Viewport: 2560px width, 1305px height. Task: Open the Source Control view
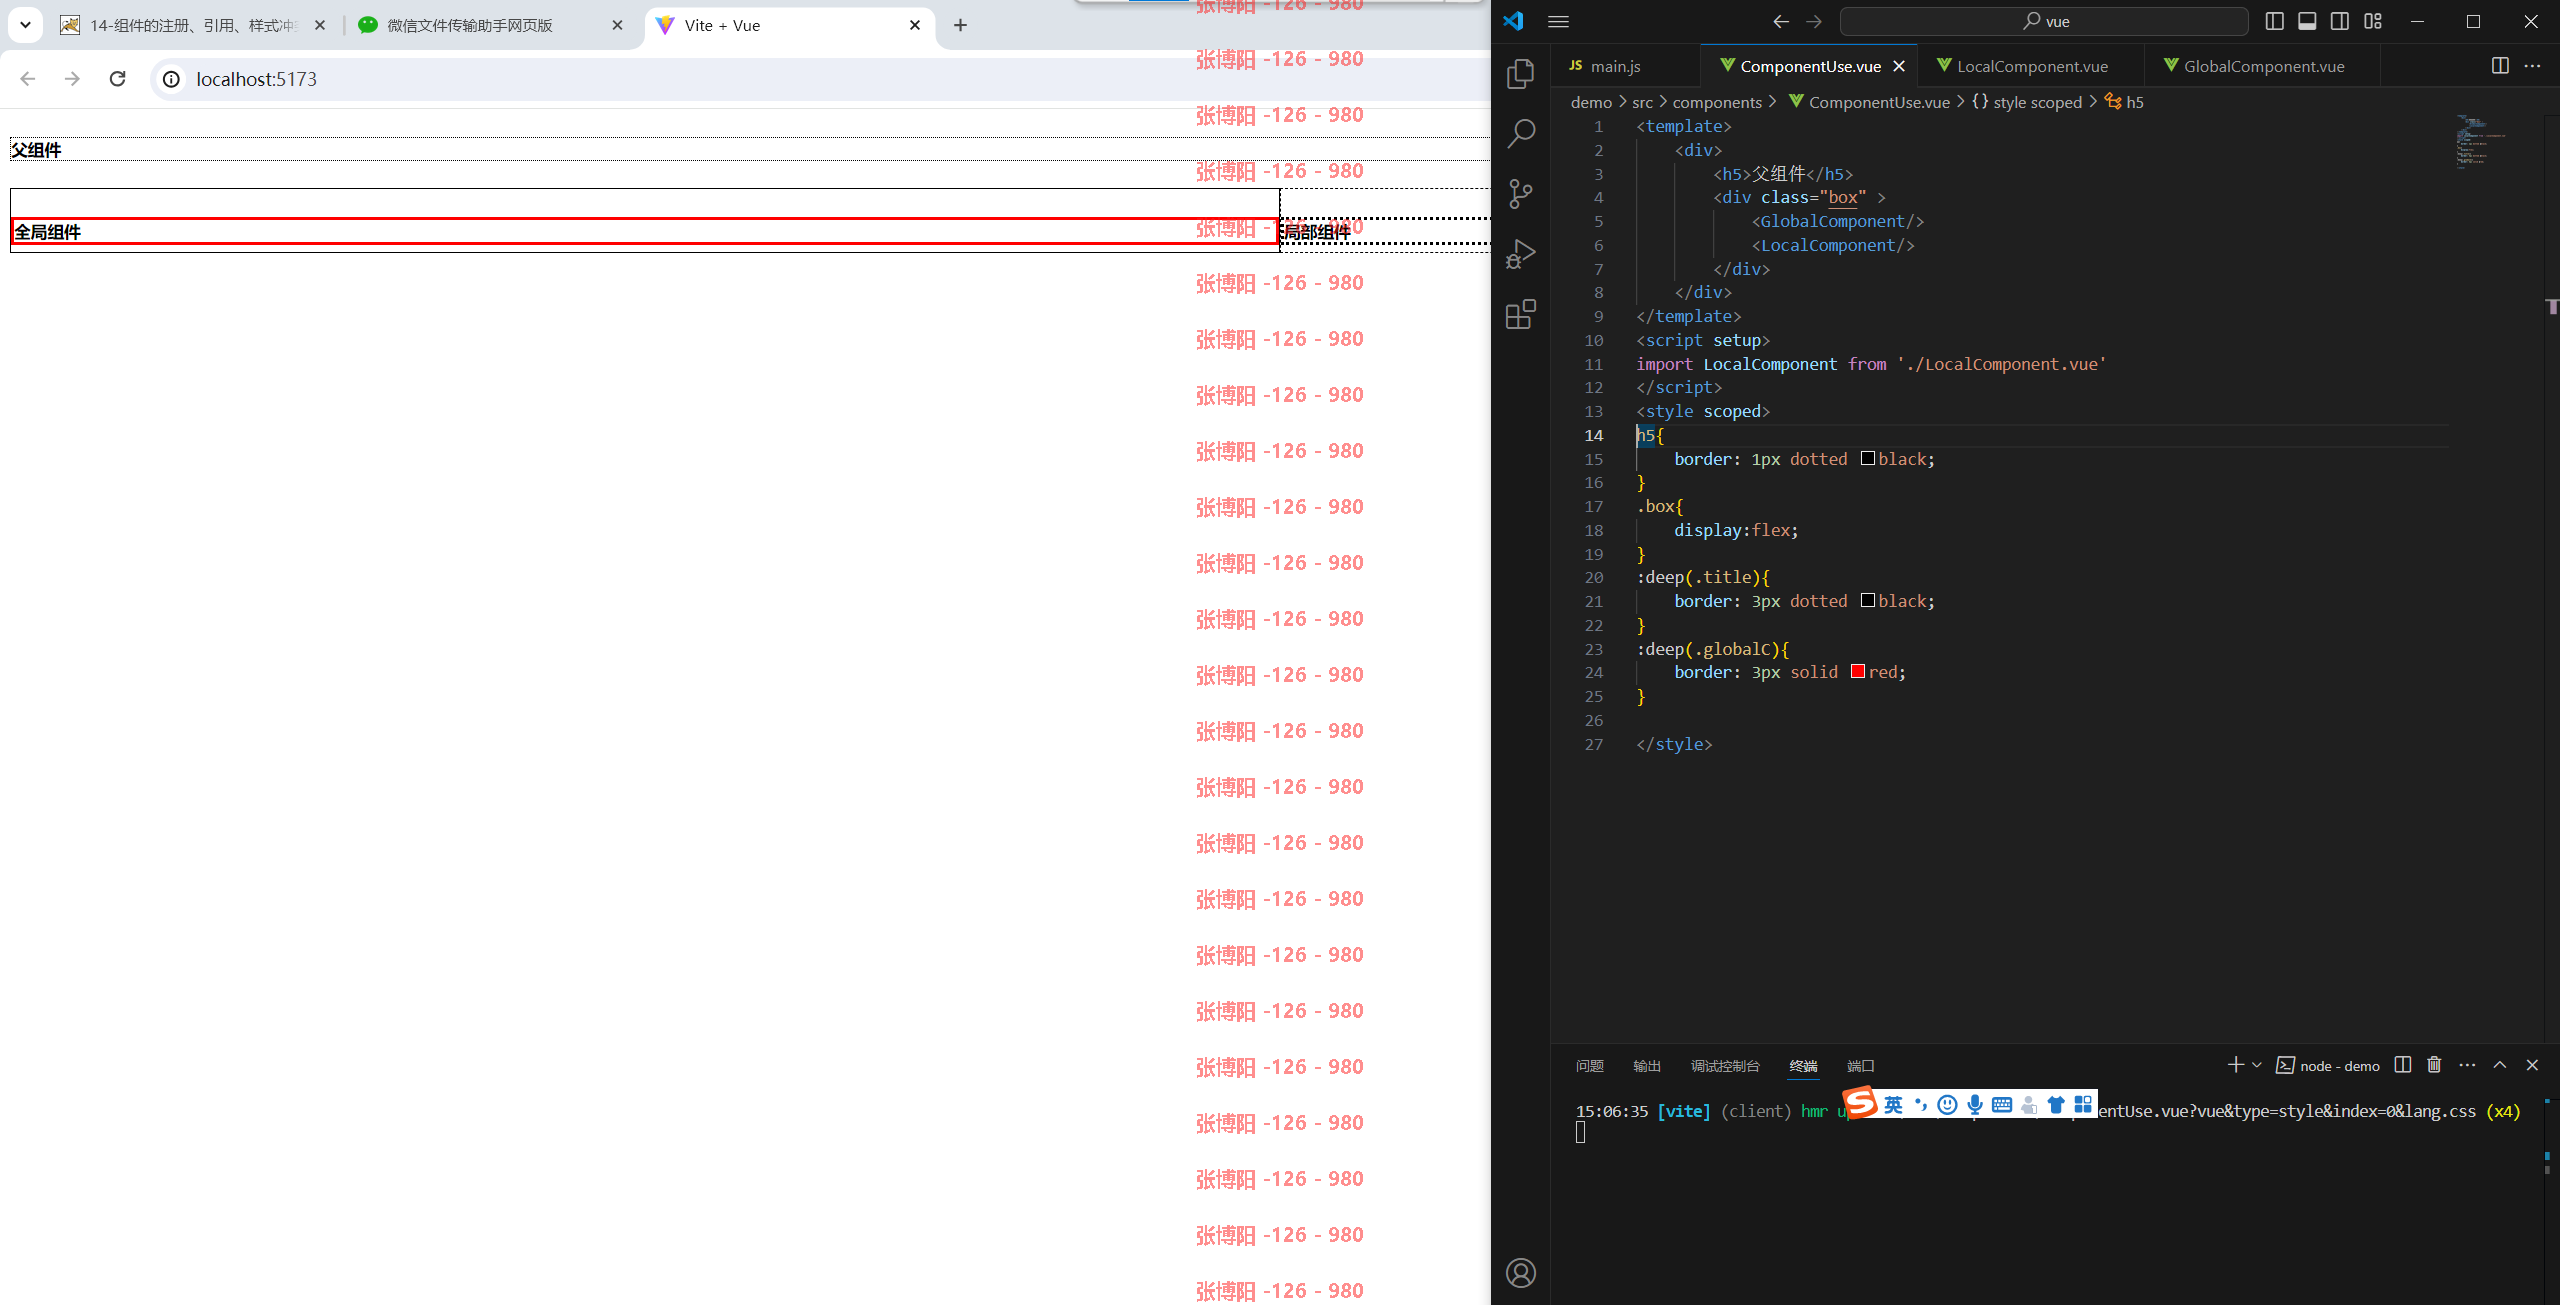point(1520,194)
